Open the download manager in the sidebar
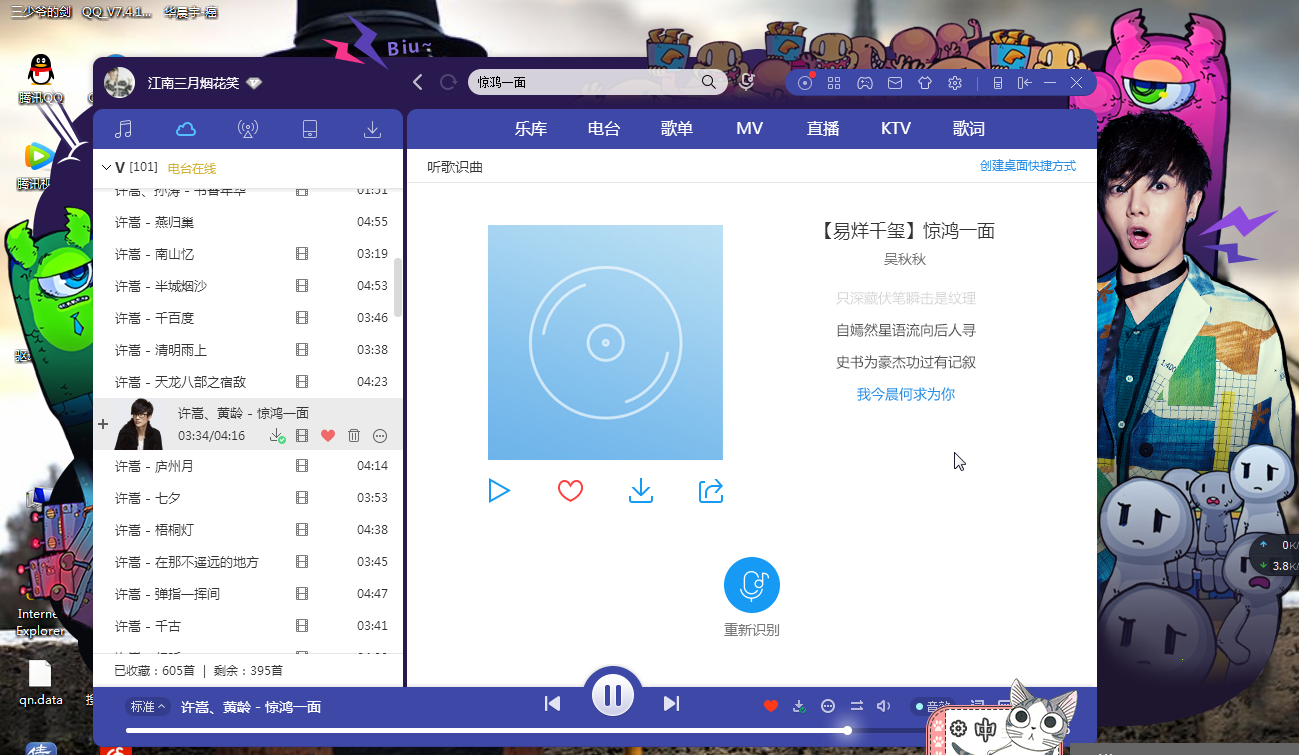The image size is (1299, 755). click(372, 129)
